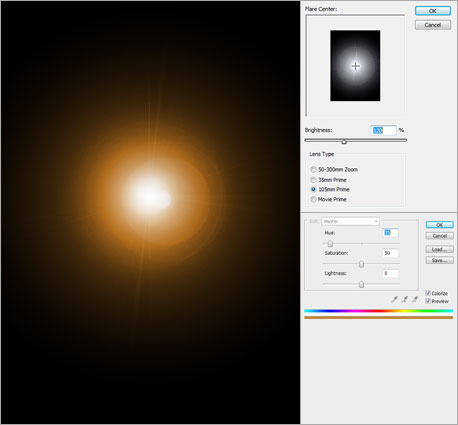Select the first eyedropper tool icon

[x=394, y=299]
